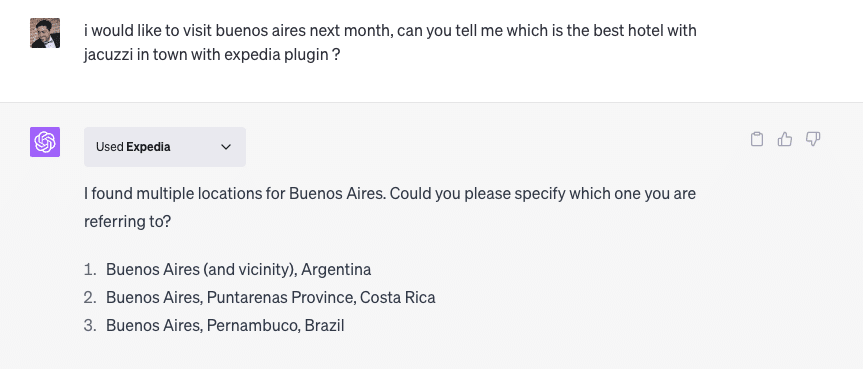Click the thumbs up feedback icon
Image resolution: width=863 pixels, height=369 pixels.
(x=785, y=139)
